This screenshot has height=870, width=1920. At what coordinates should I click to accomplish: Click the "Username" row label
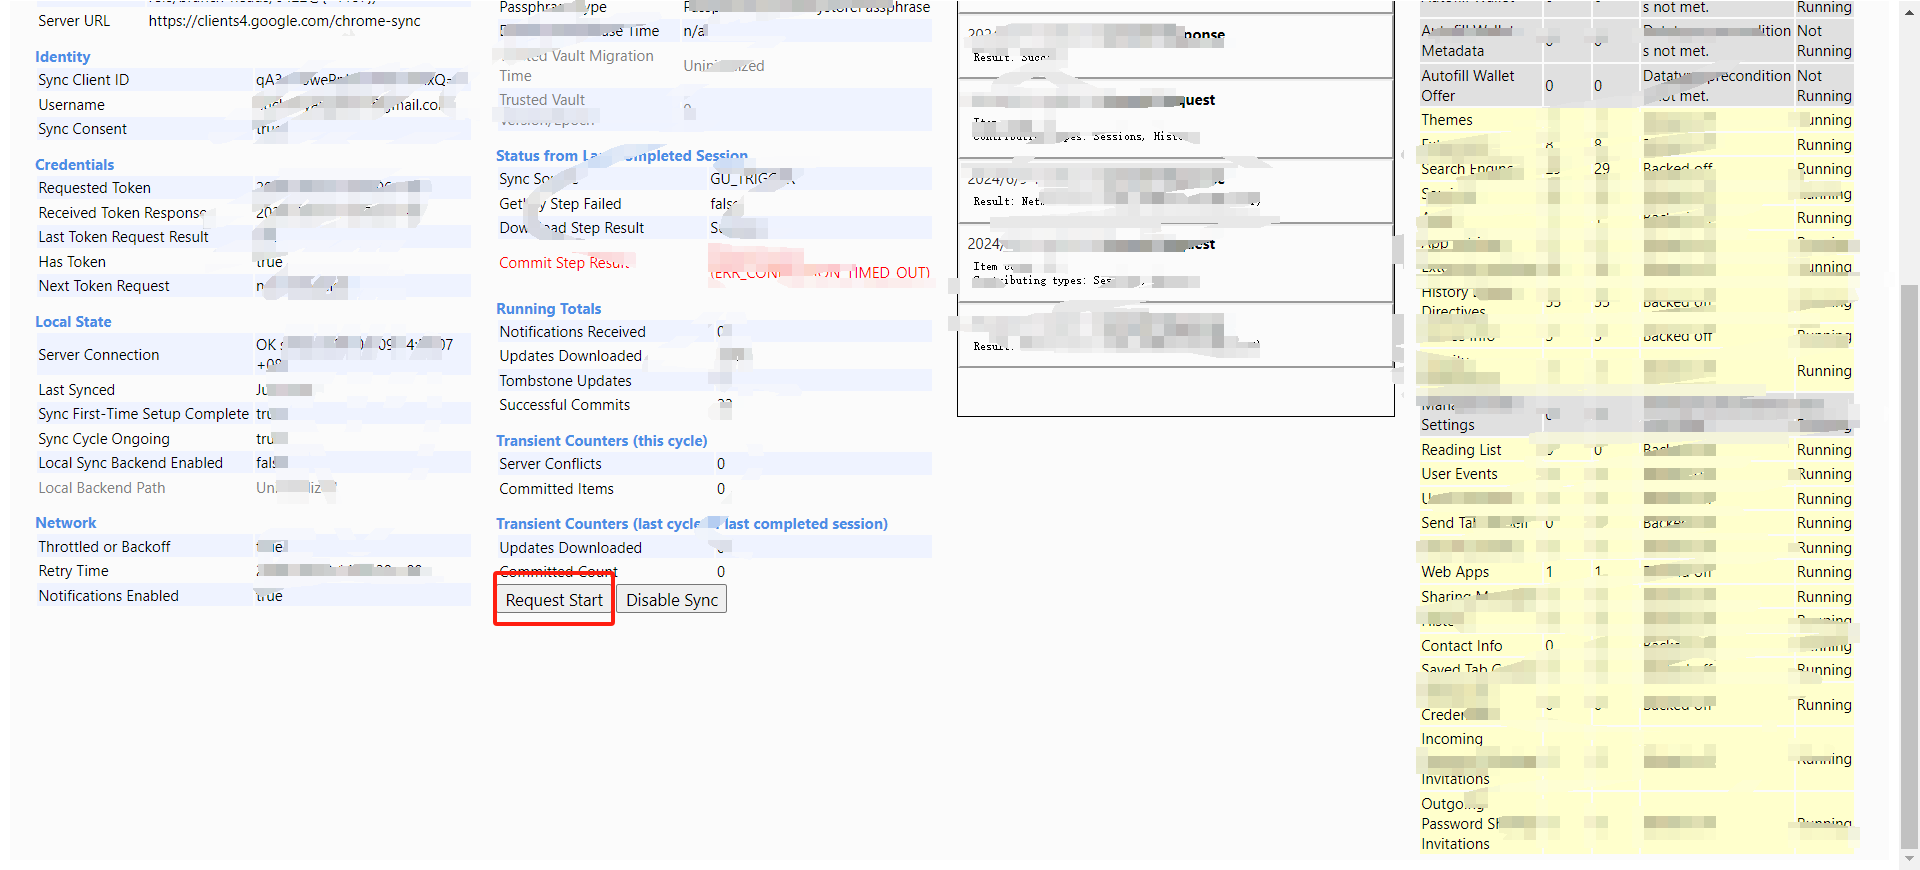click(x=71, y=105)
